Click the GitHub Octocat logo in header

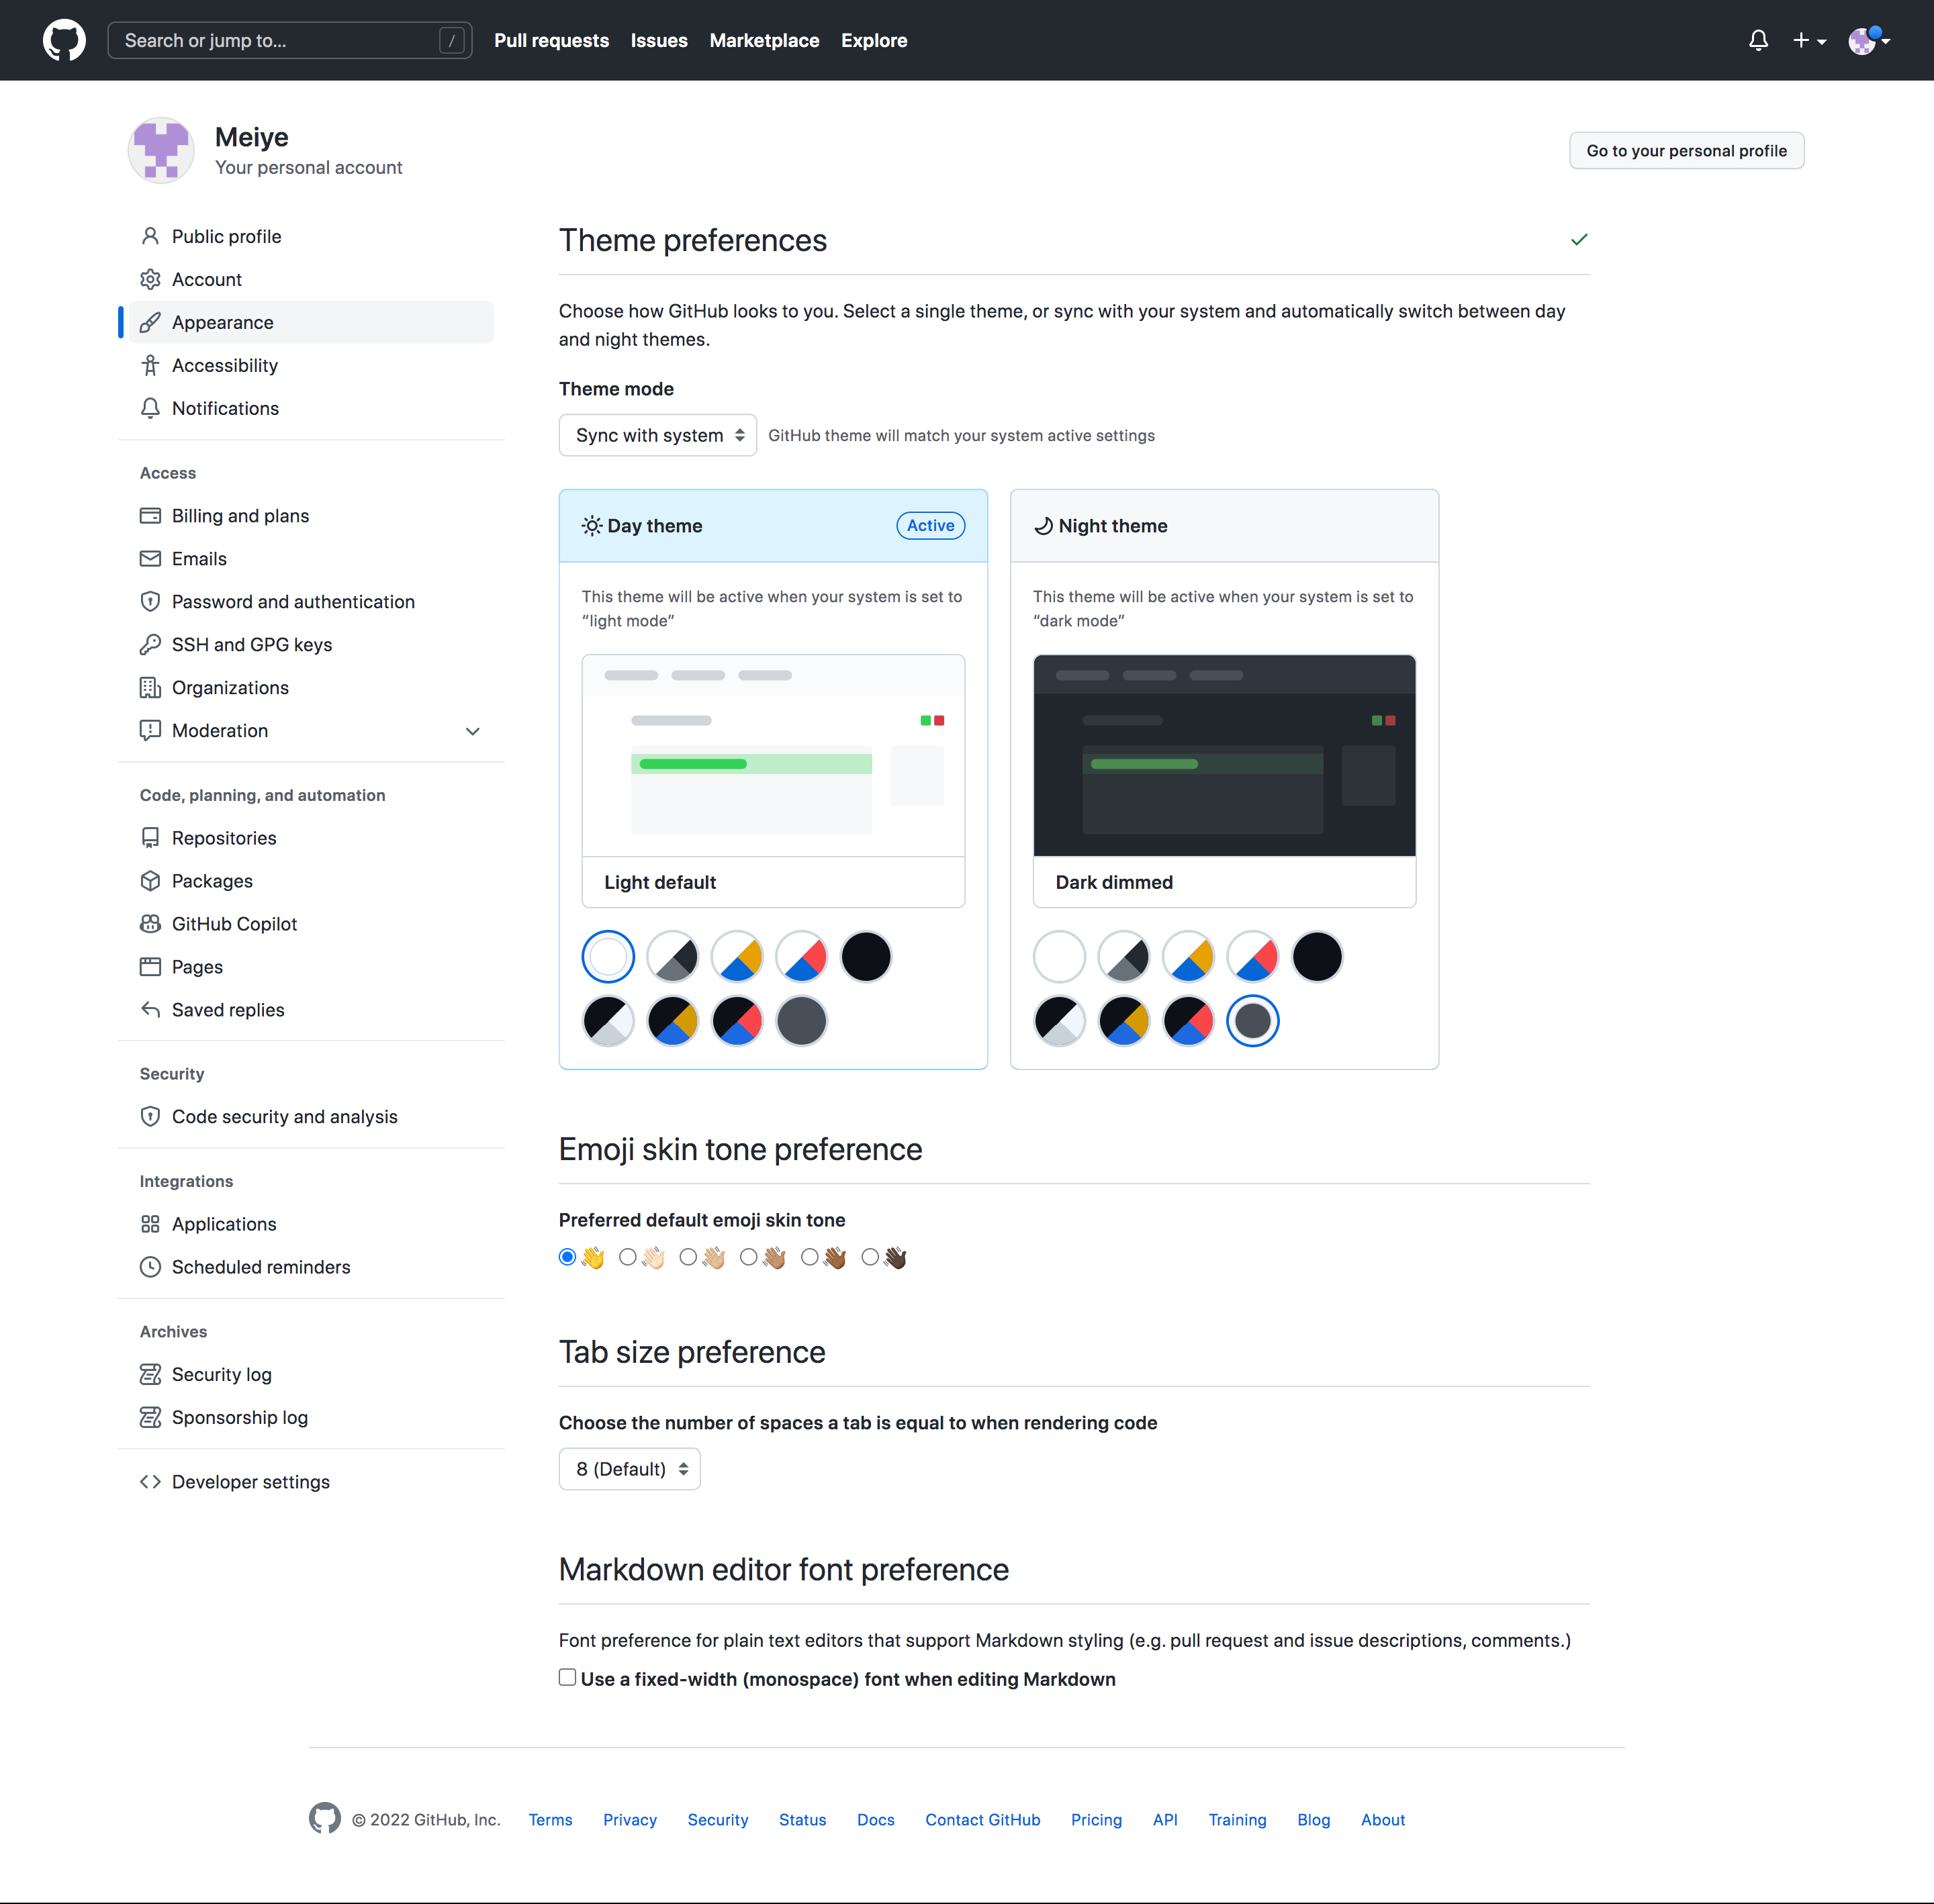pyautogui.click(x=64, y=40)
